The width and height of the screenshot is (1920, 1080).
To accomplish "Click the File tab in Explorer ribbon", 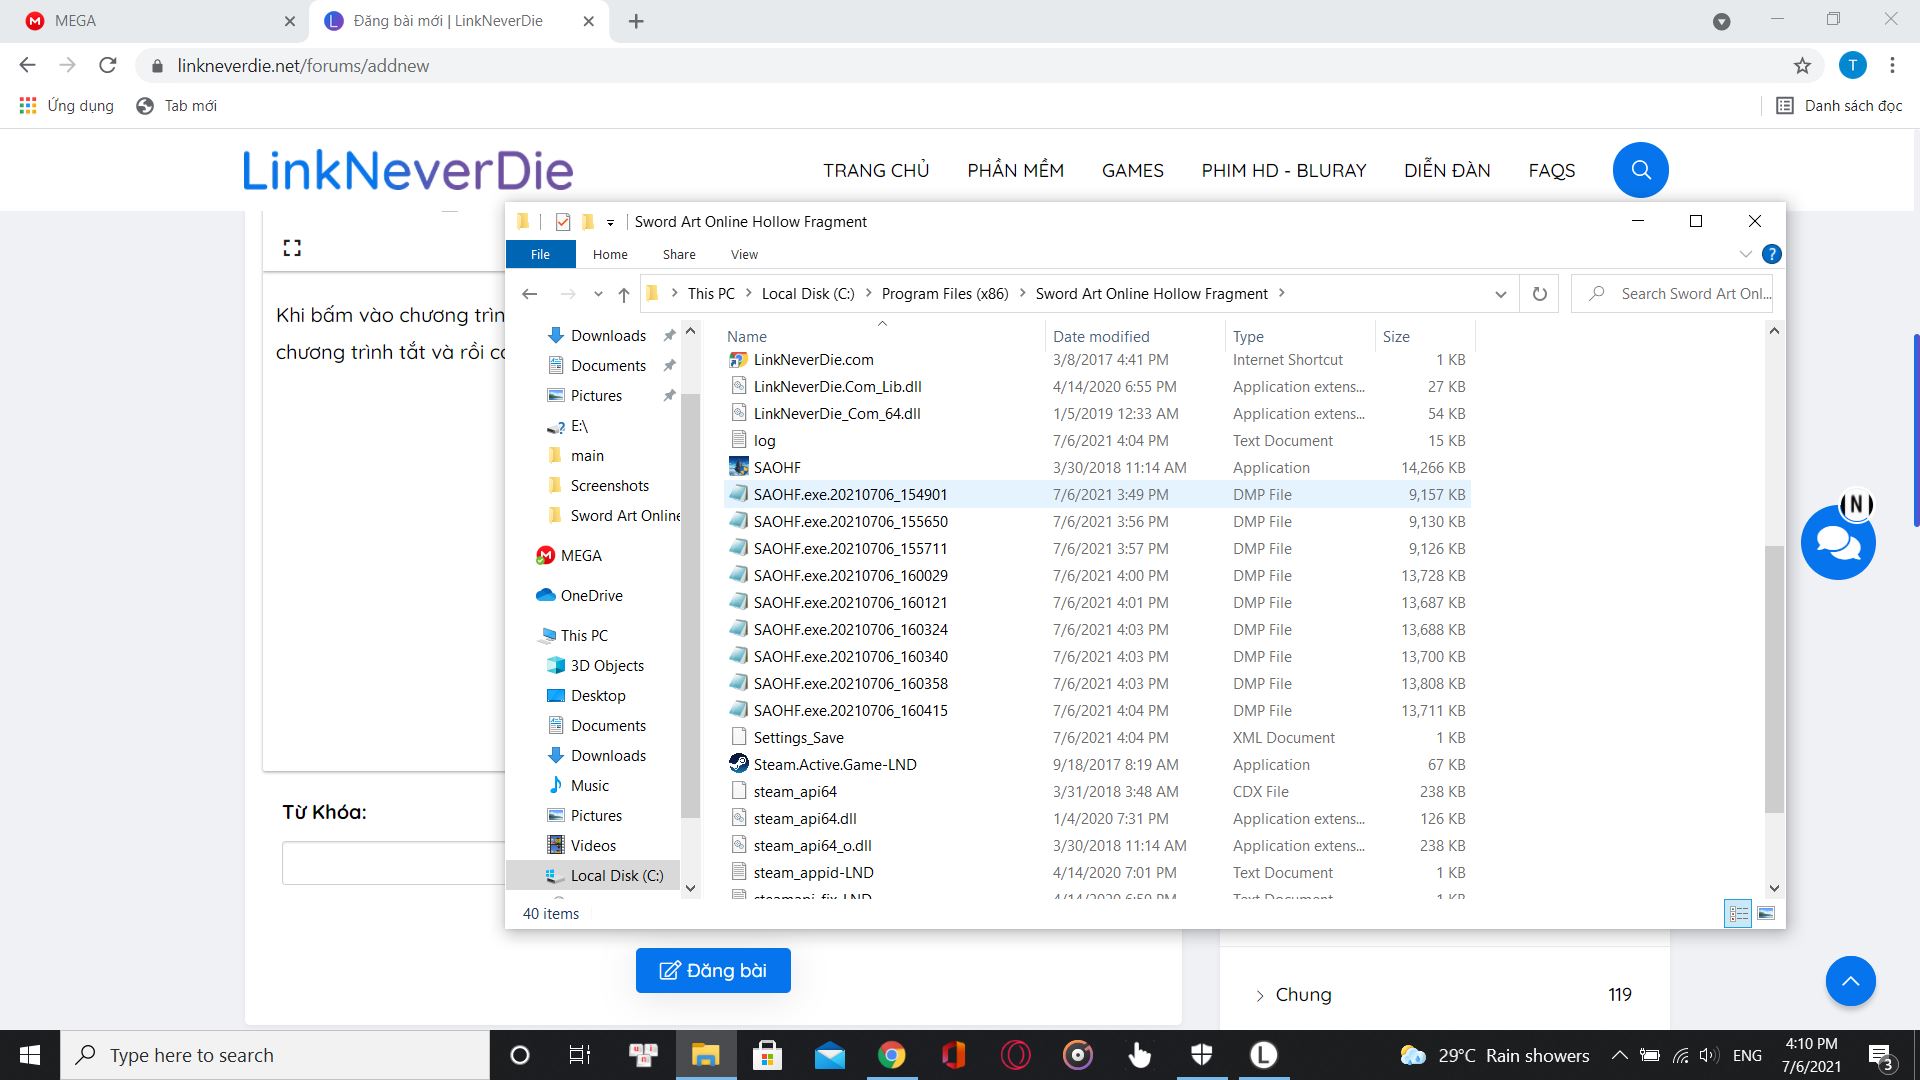I will click(x=539, y=253).
